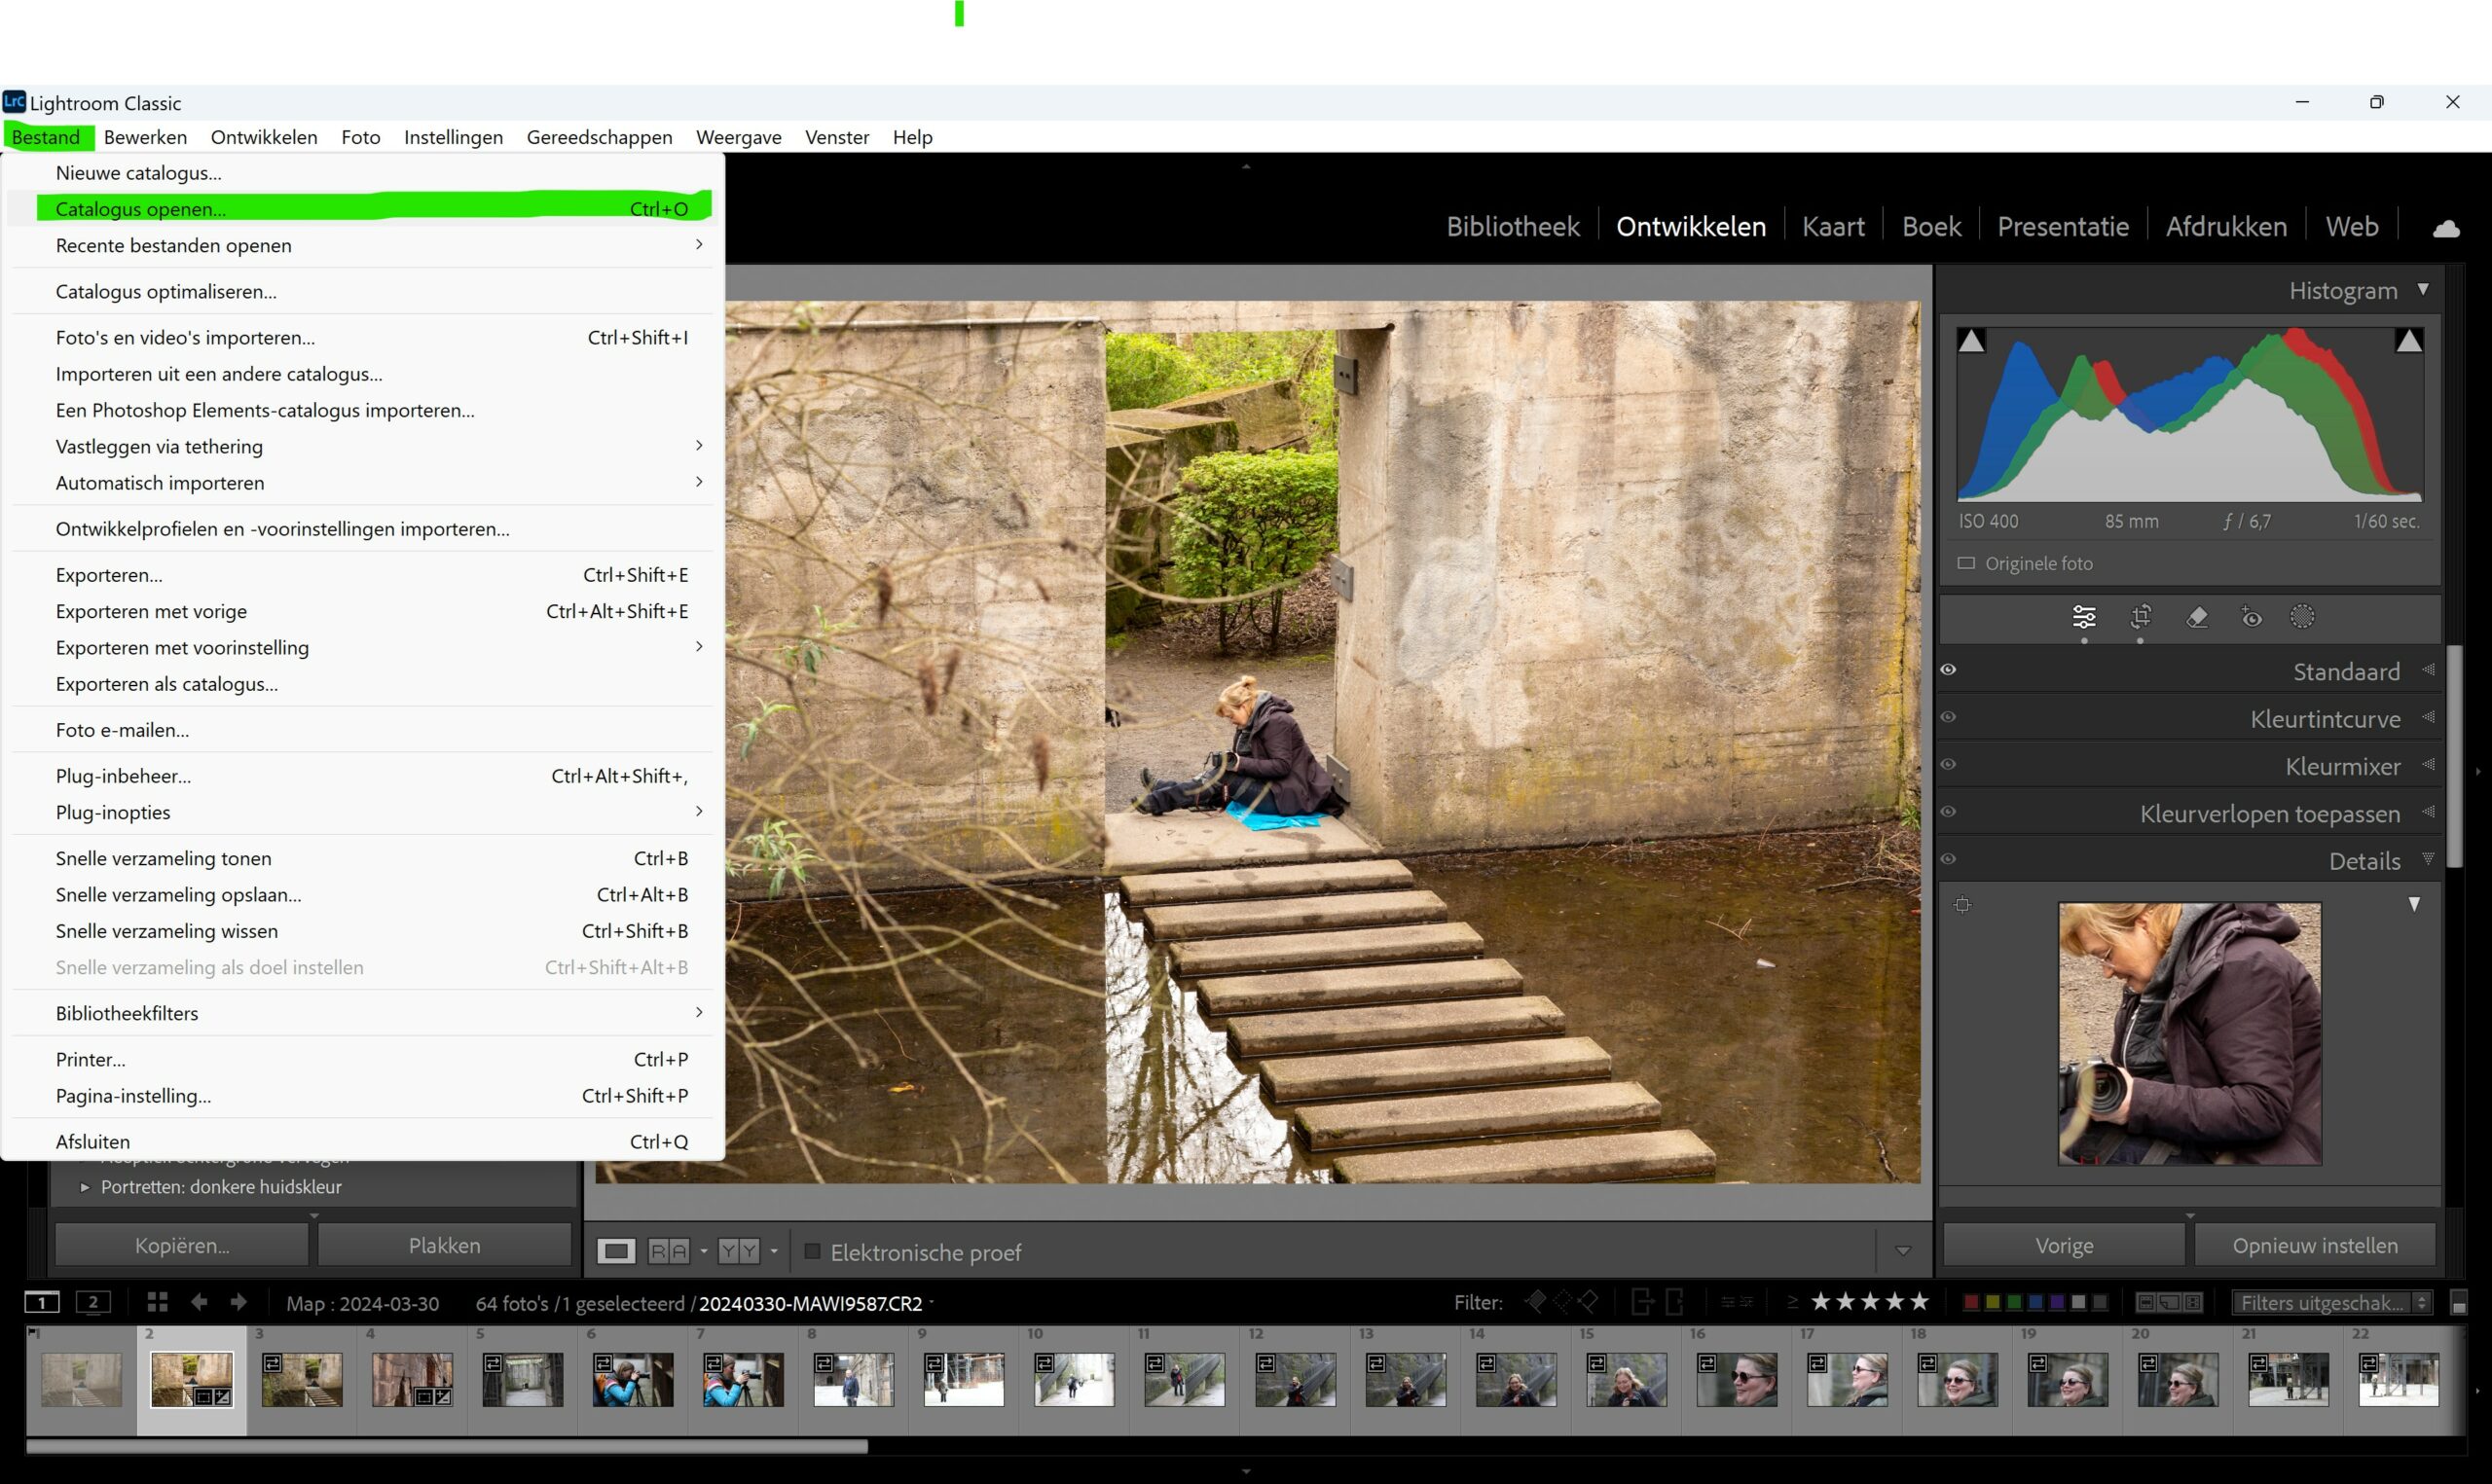Click the detail preview target picker icon
2492x1484 pixels.
[1963, 905]
